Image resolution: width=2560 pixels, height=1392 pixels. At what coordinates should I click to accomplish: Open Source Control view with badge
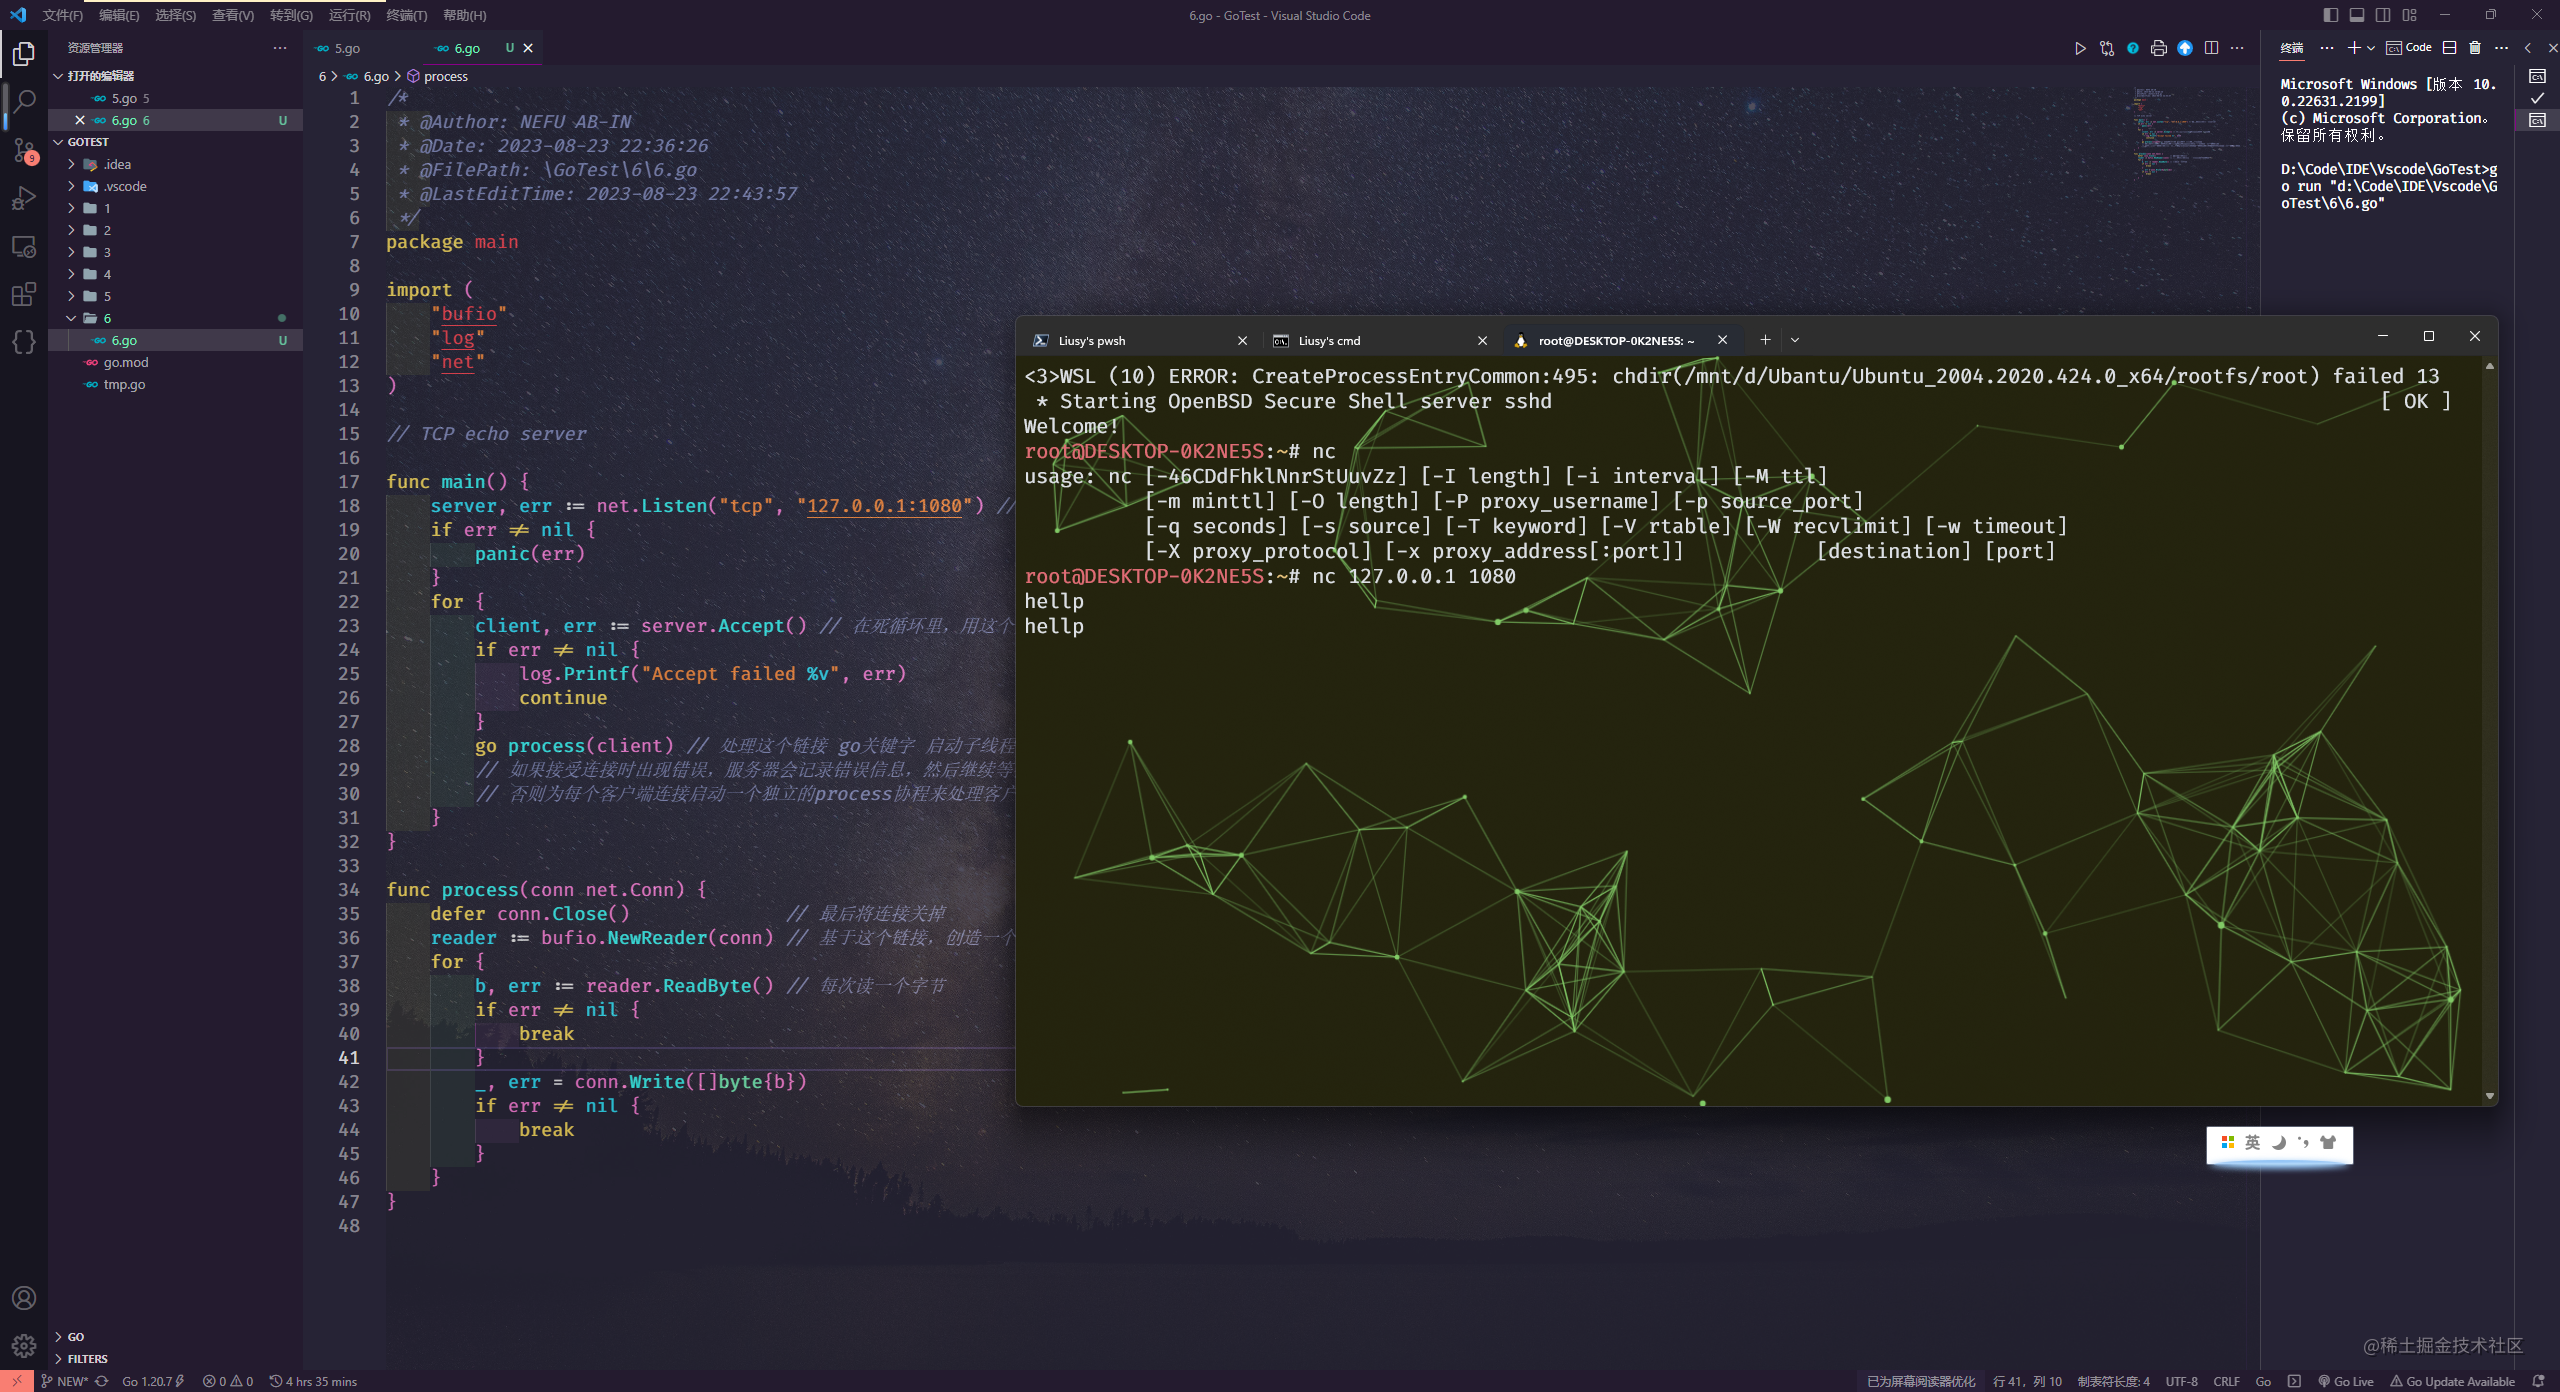point(24,150)
